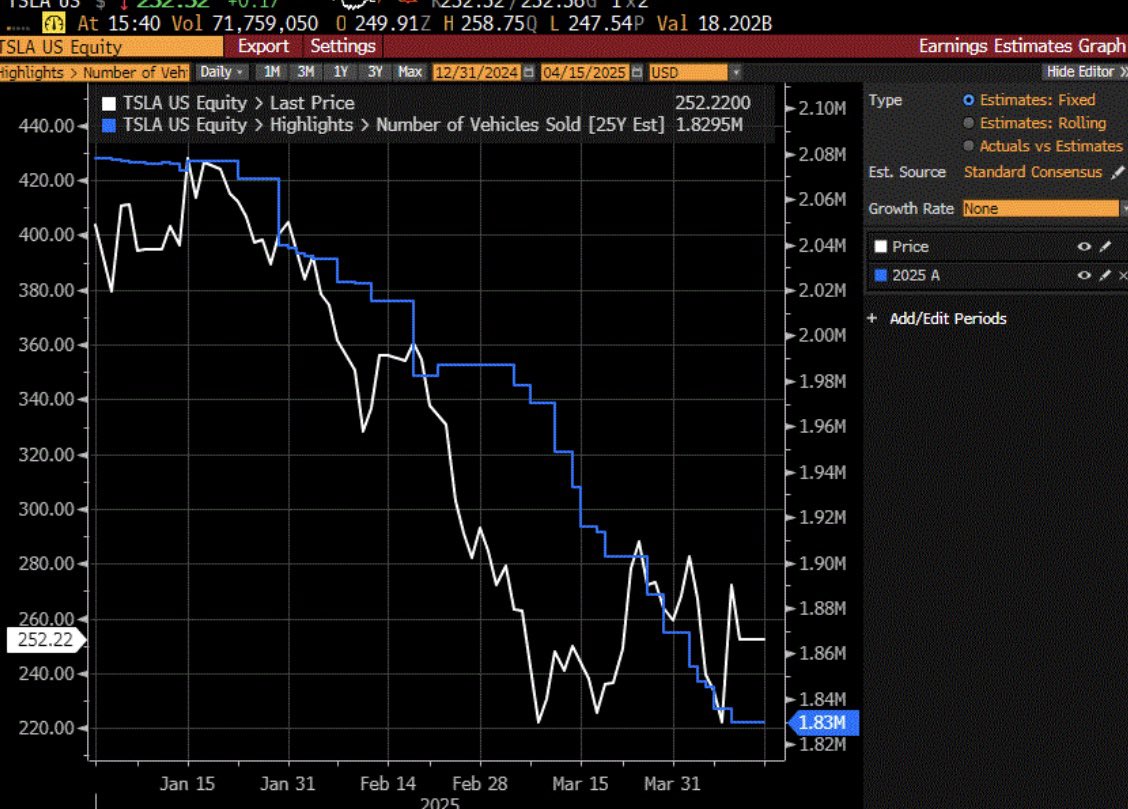The height and width of the screenshot is (809, 1128).
Task: Click the yellow clock icon near time
Action: 53,24
